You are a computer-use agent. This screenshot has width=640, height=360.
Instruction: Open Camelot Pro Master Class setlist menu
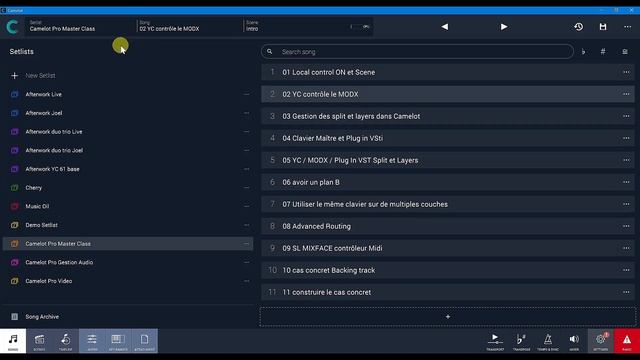pyautogui.click(x=247, y=244)
